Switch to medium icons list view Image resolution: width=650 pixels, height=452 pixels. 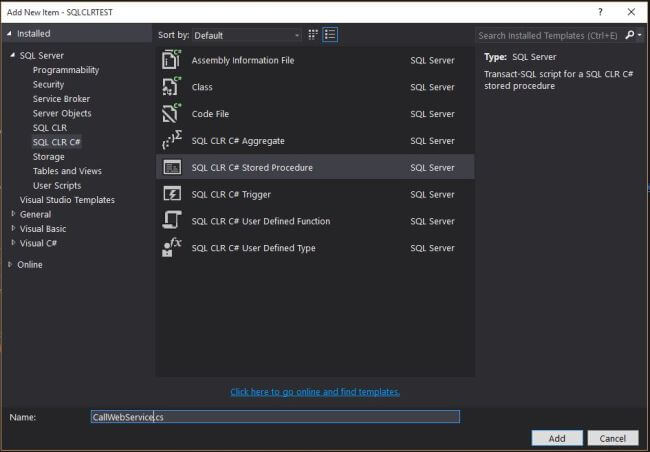pyautogui.click(x=330, y=35)
